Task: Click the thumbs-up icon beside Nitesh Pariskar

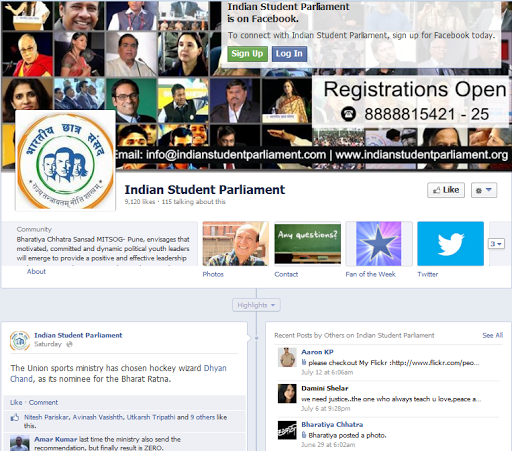Action: [15, 417]
